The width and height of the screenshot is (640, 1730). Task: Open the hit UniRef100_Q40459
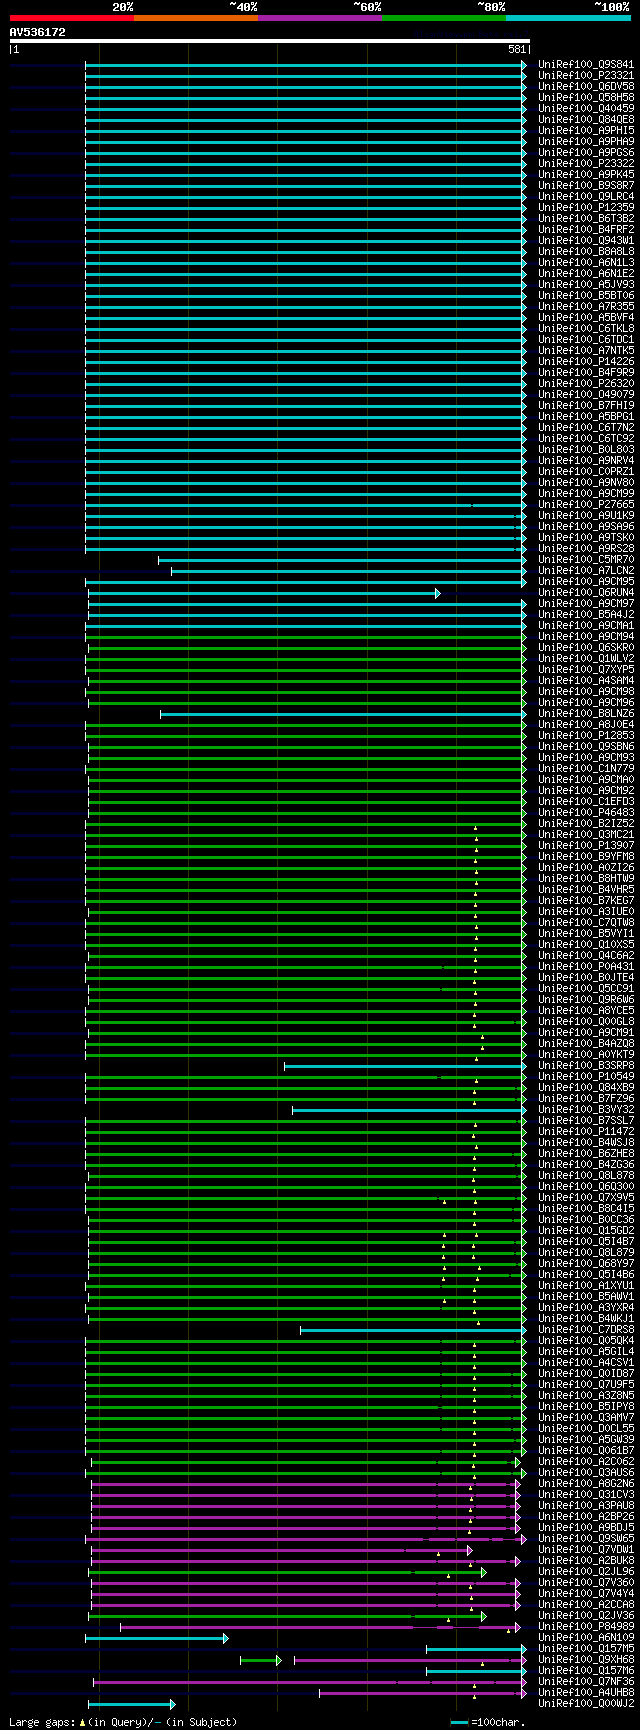tap(586, 108)
